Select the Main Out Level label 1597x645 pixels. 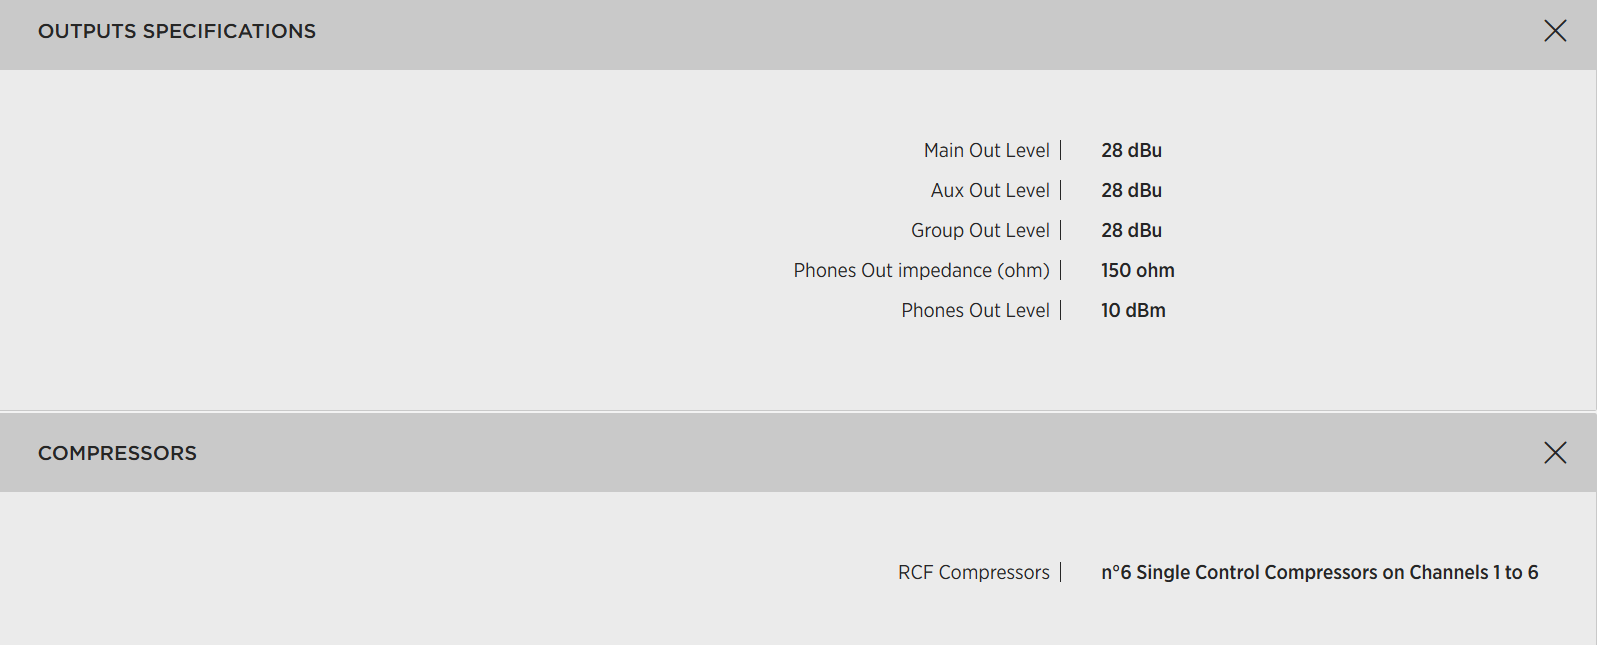(986, 150)
